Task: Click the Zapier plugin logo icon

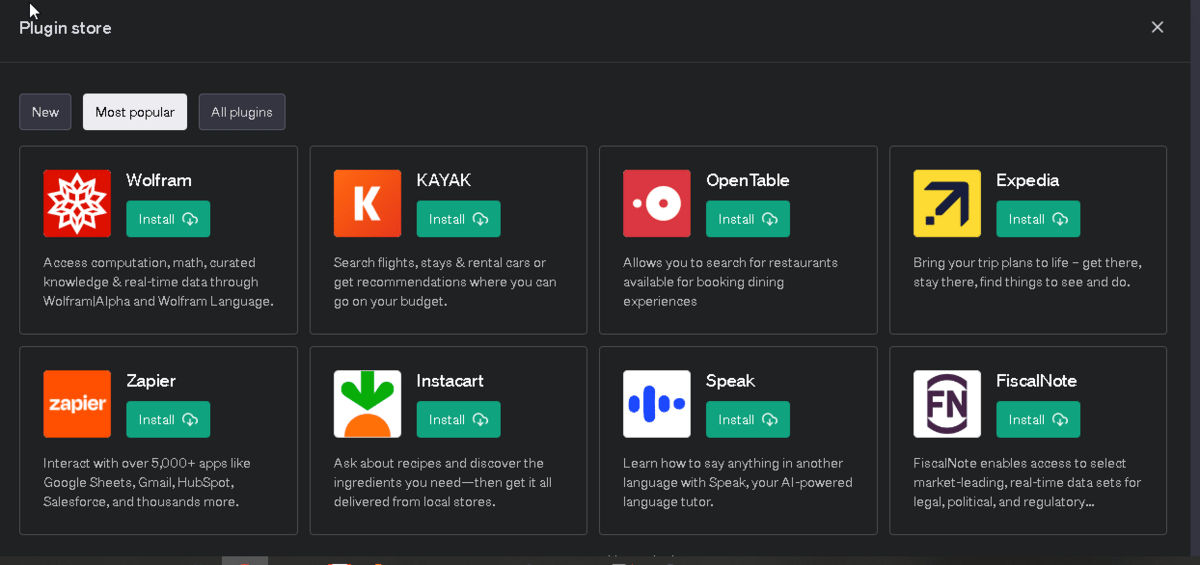Action: [x=77, y=404]
